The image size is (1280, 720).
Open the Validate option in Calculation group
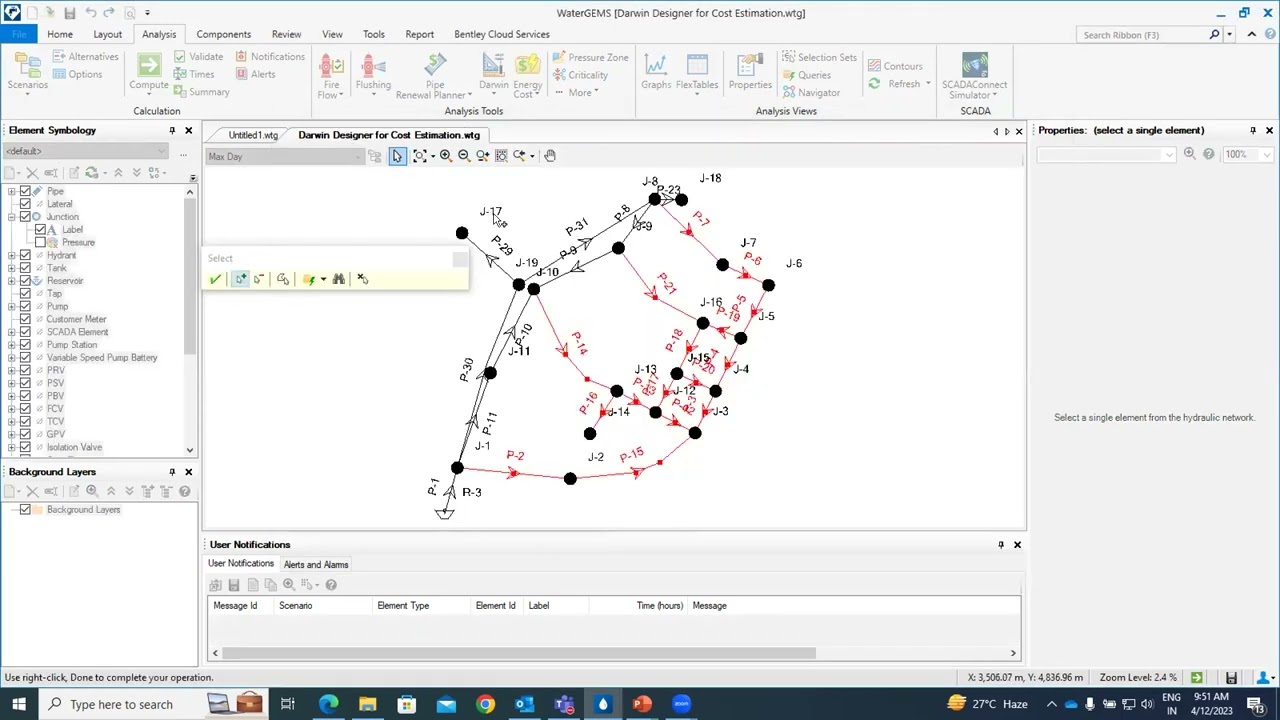click(198, 57)
